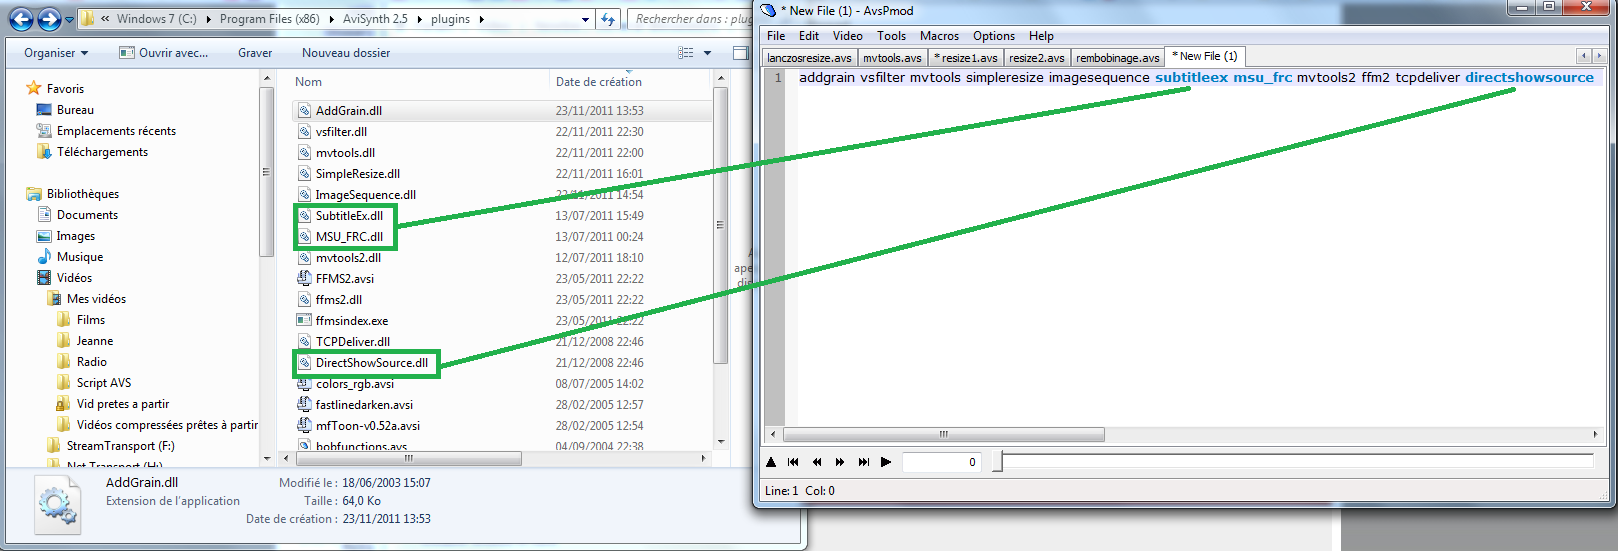Open the Organiser dropdown menu
Viewport: 1618px width, 551px height.
tap(56, 53)
